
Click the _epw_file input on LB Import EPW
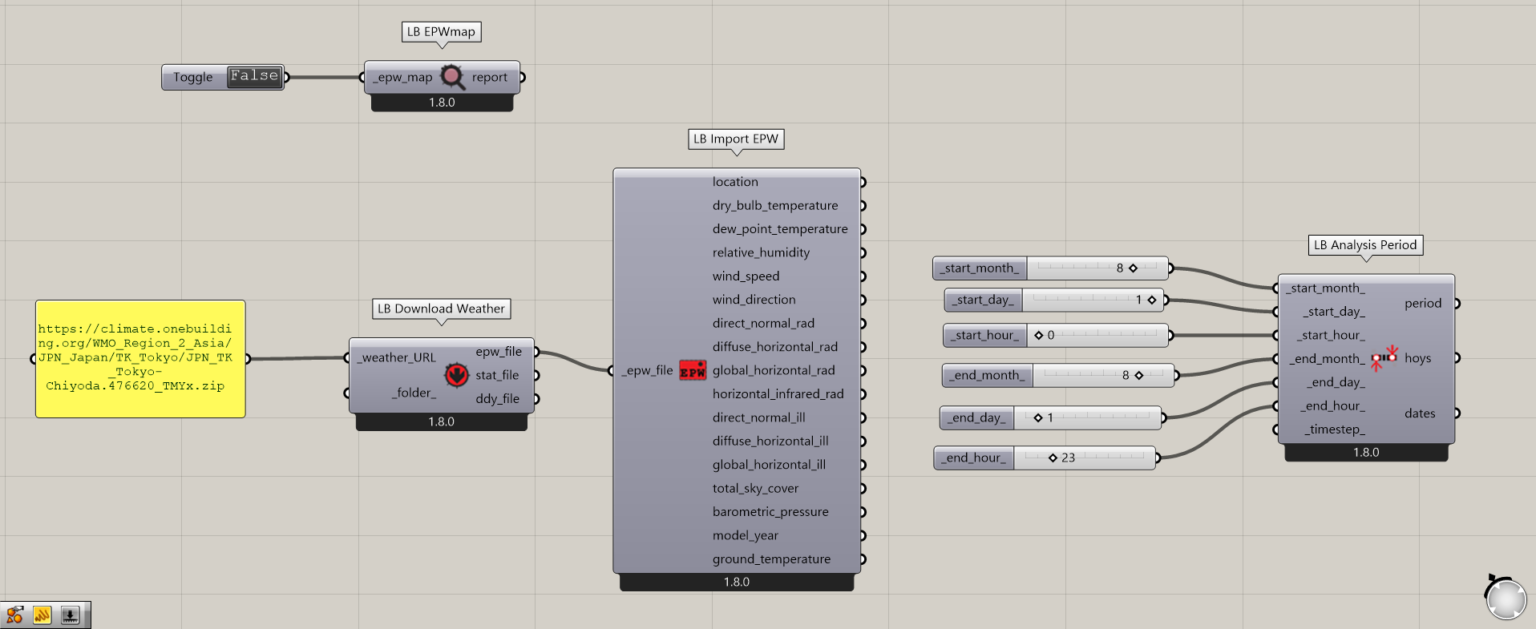click(647, 371)
